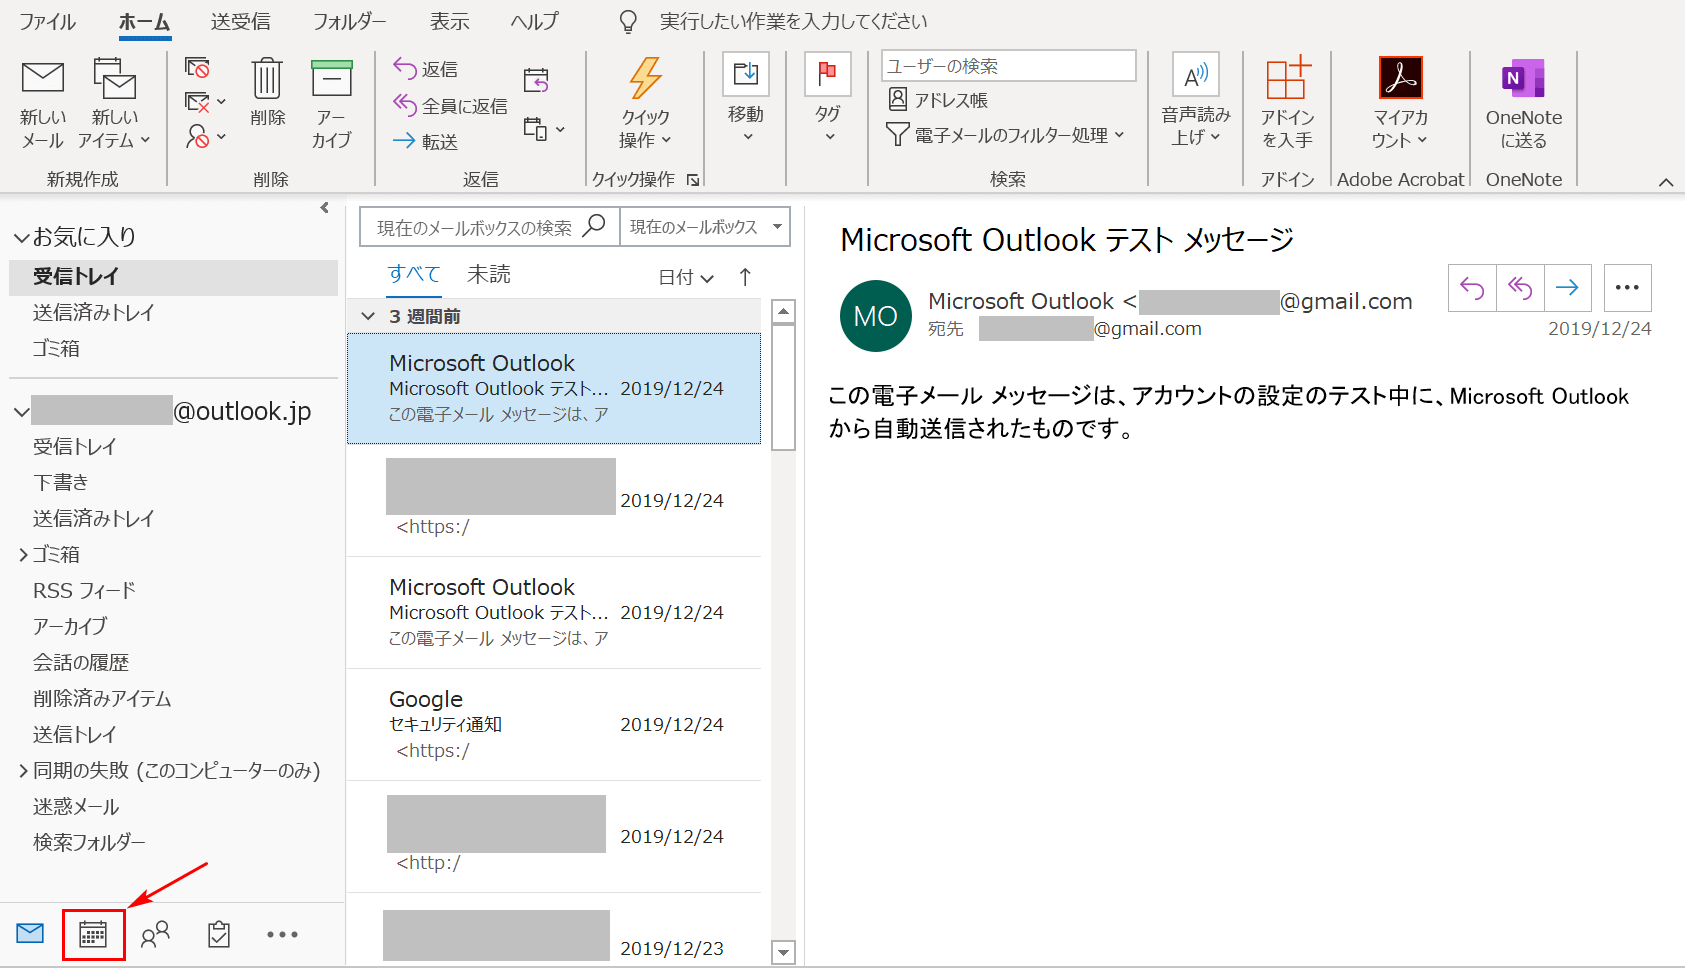Open the clean up conversation icon menu

tap(205, 102)
